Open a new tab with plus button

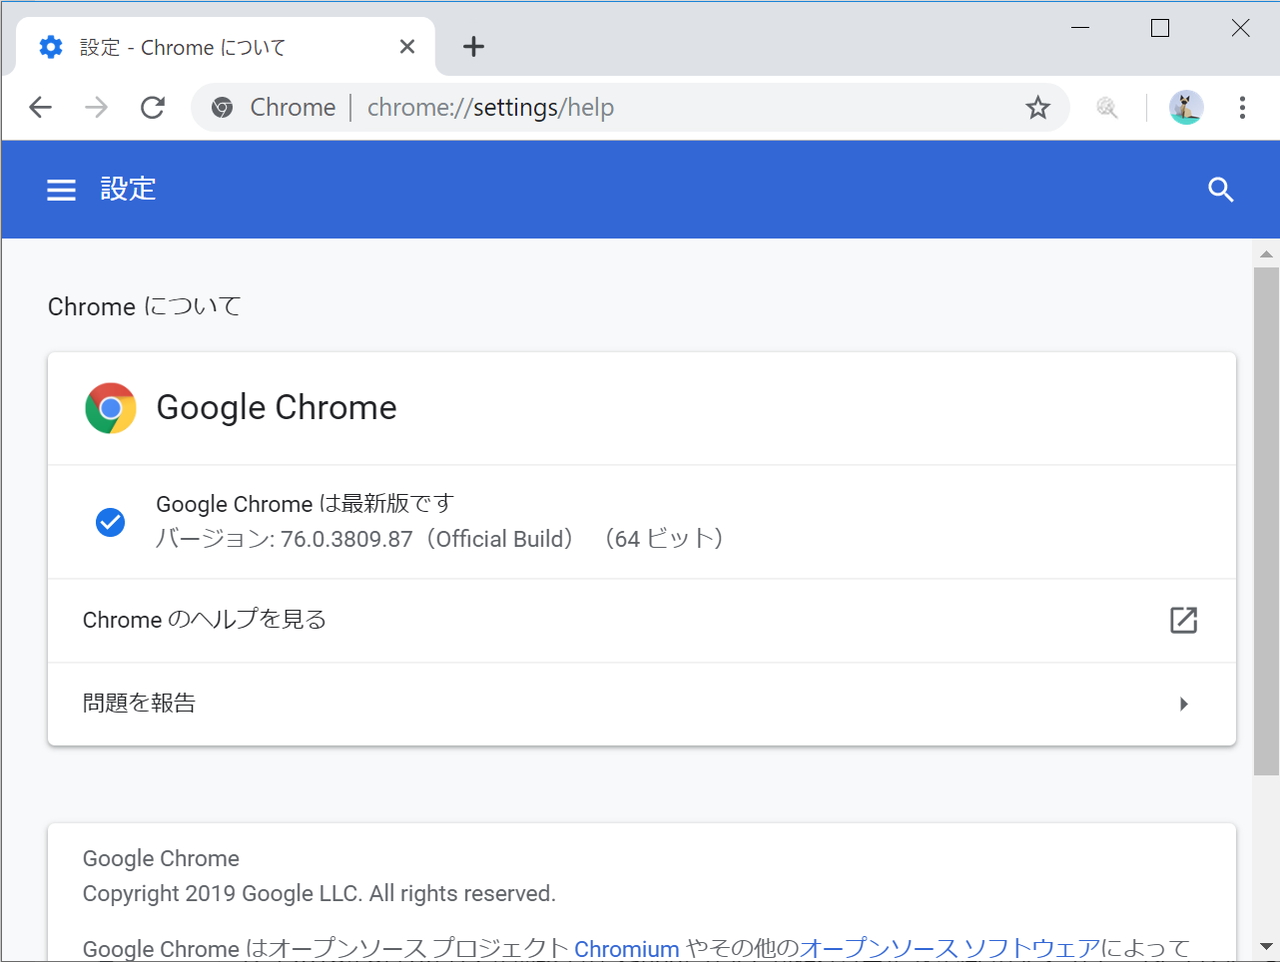[x=474, y=46]
